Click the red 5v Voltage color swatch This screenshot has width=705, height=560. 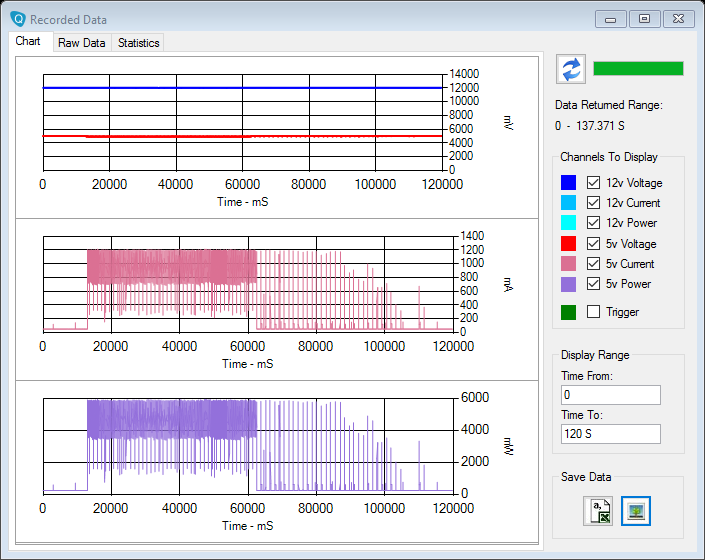[568, 244]
